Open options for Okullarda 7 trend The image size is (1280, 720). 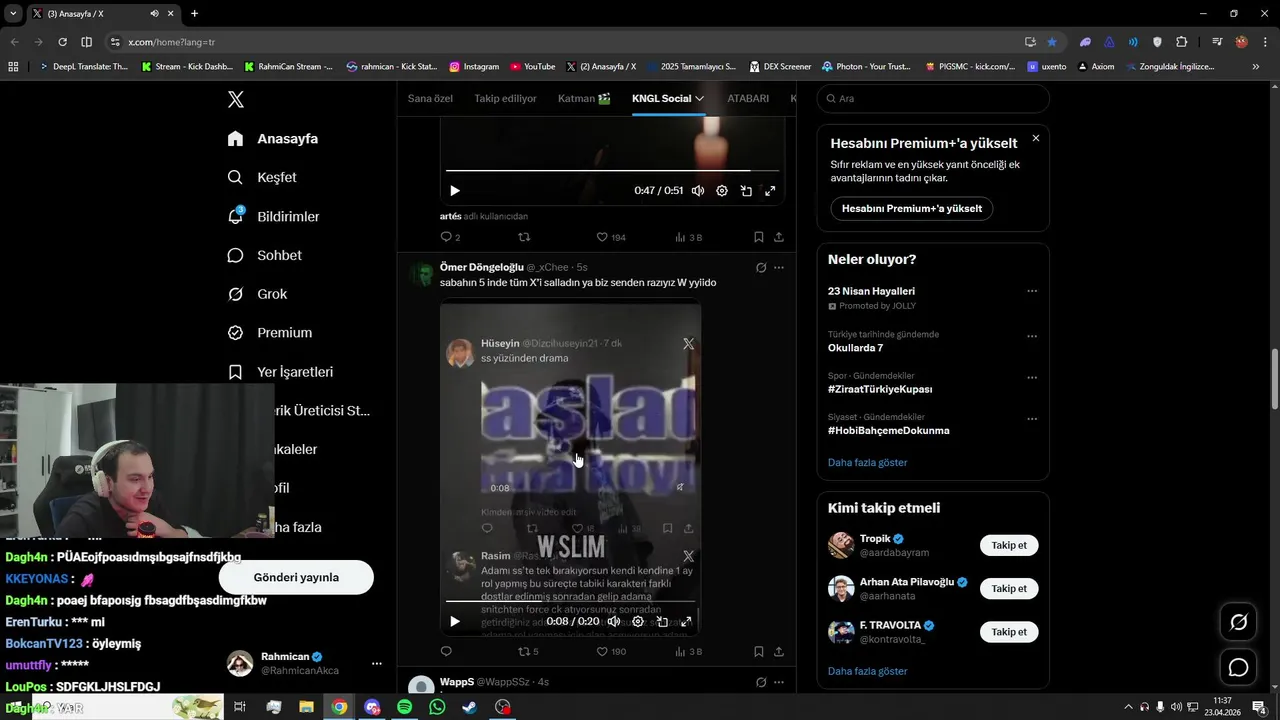coord(1032,336)
